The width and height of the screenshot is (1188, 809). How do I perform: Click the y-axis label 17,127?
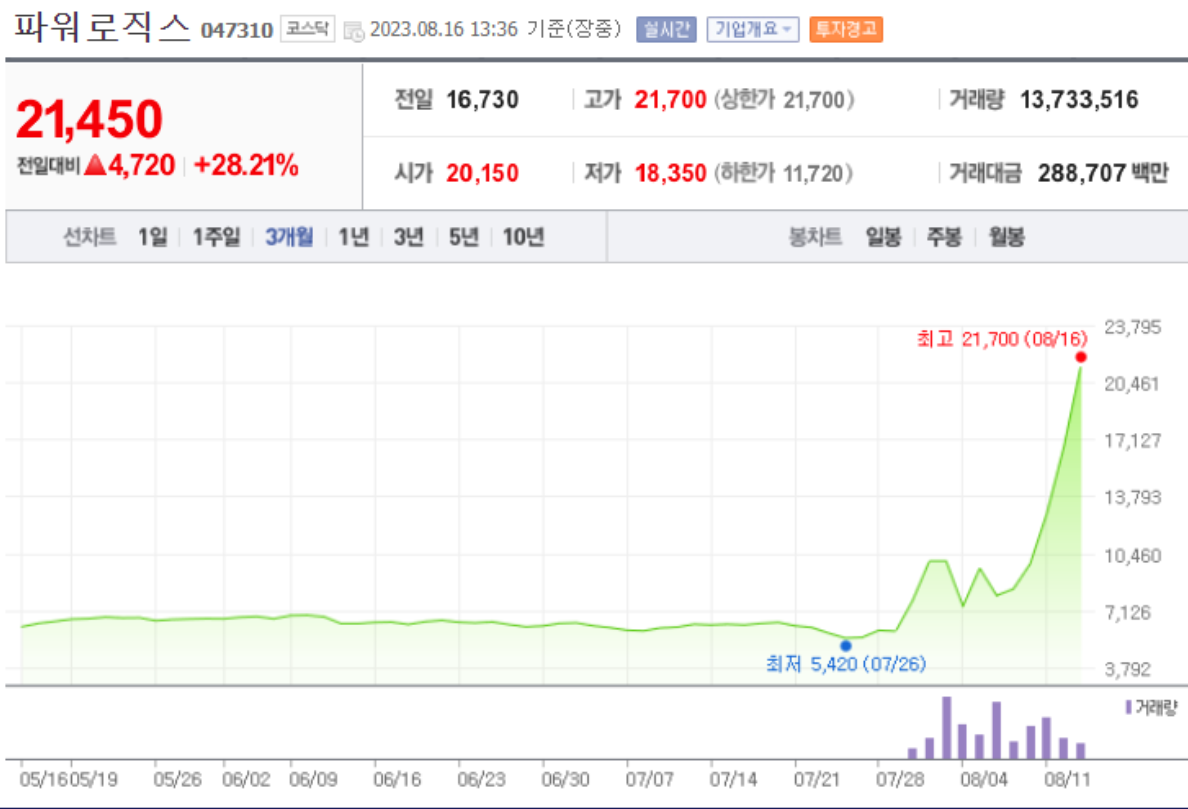point(1132,440)
